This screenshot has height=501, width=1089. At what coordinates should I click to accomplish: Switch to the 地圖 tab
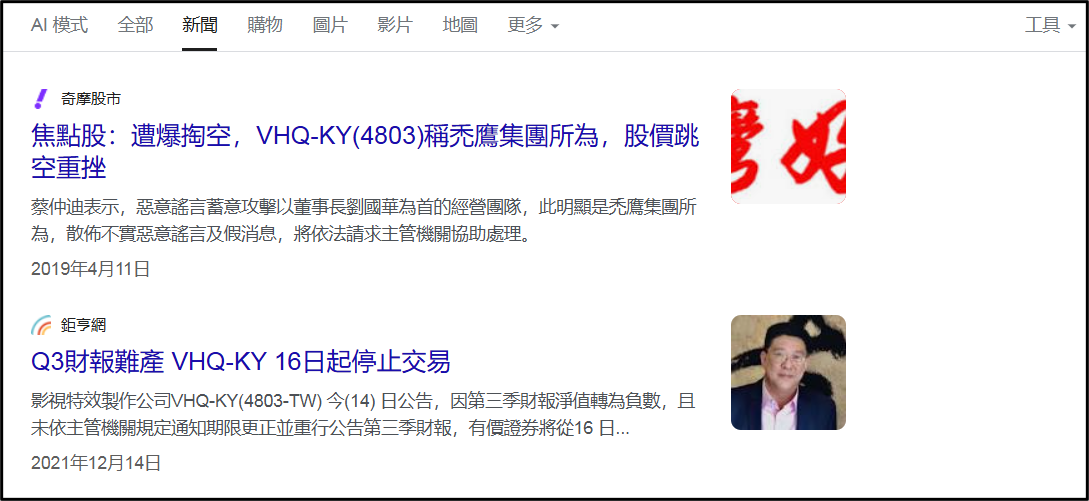pos(460,26)
